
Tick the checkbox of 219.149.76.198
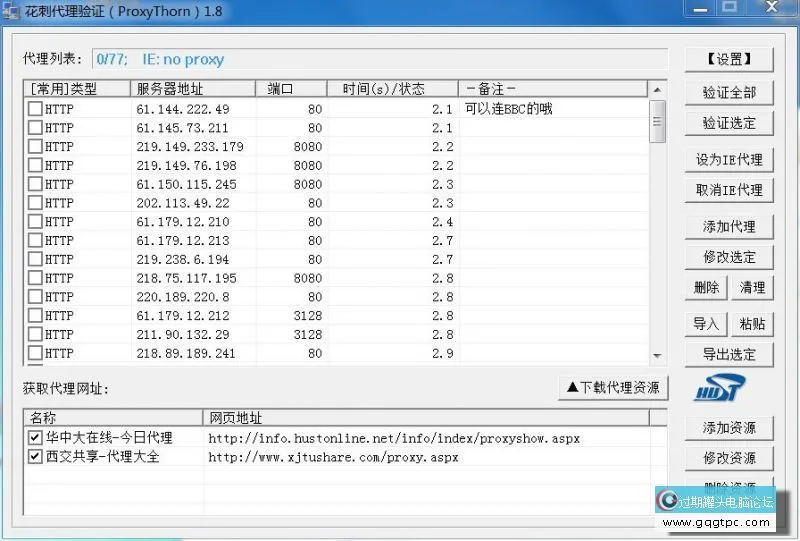(35, 165)
